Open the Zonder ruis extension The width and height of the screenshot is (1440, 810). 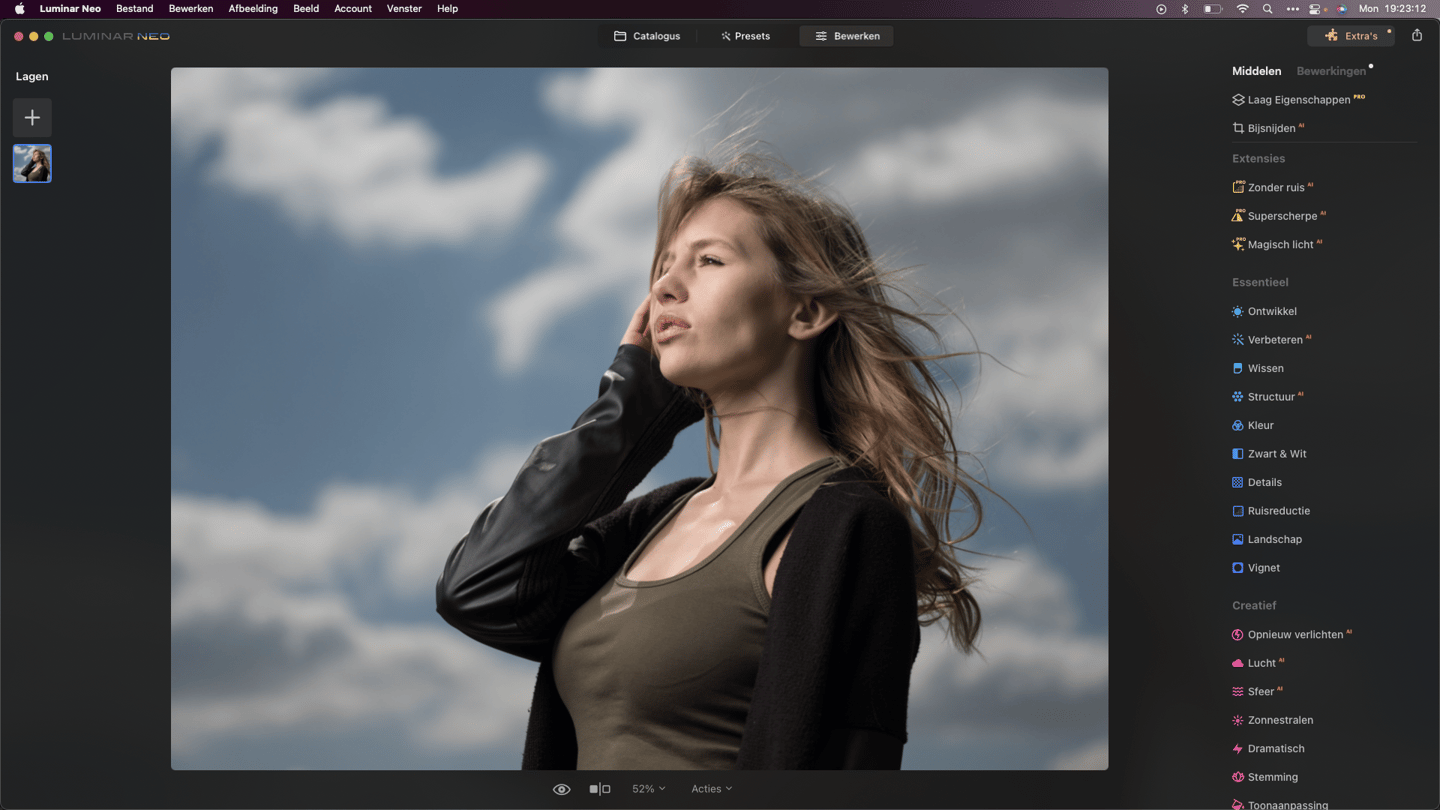1272,187
